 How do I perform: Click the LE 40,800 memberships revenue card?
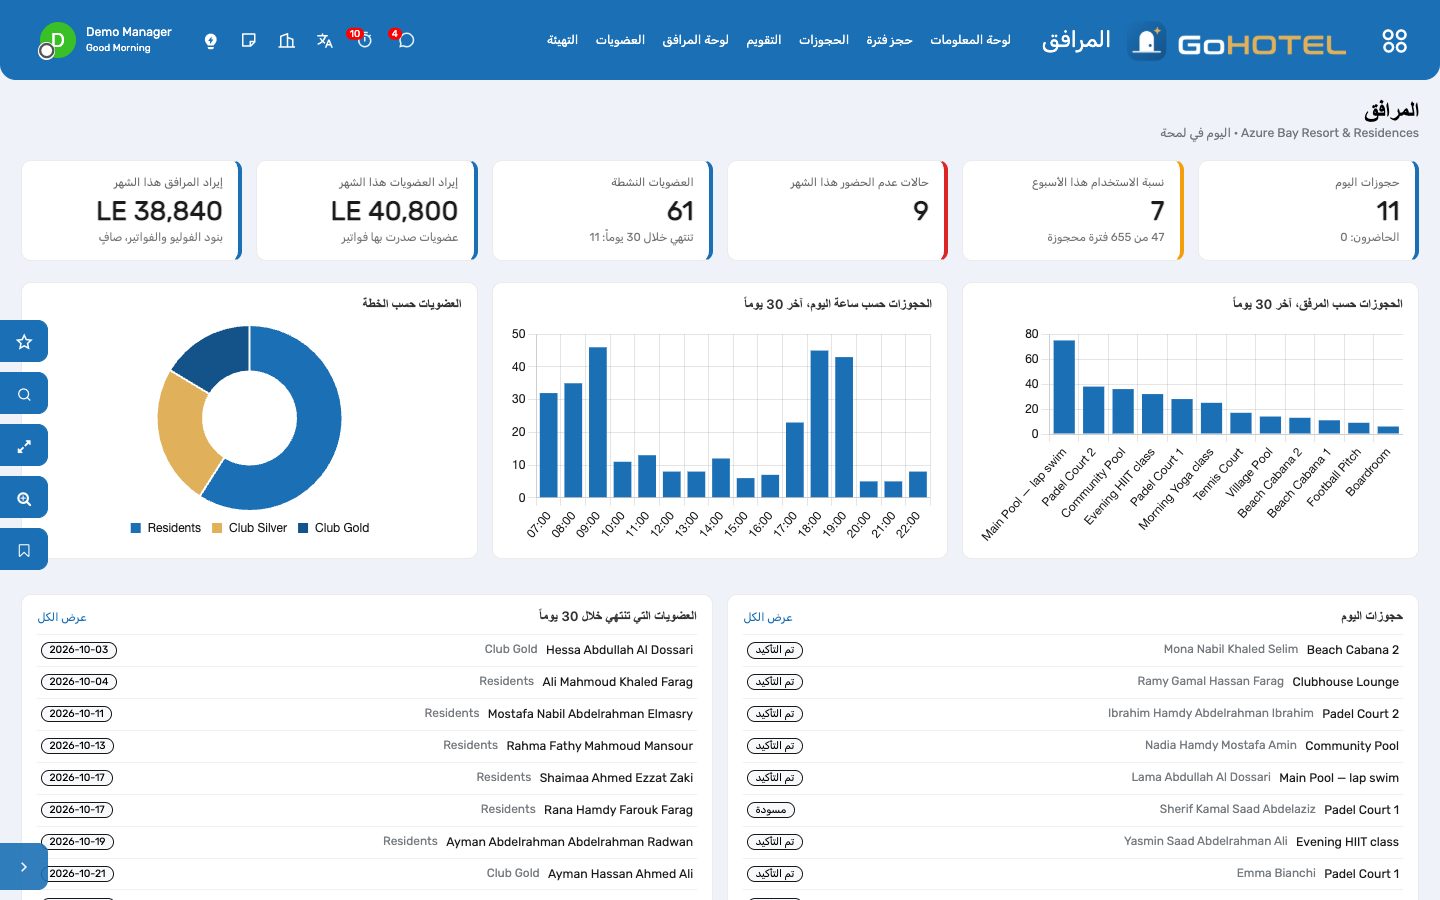tap(367, 210)
